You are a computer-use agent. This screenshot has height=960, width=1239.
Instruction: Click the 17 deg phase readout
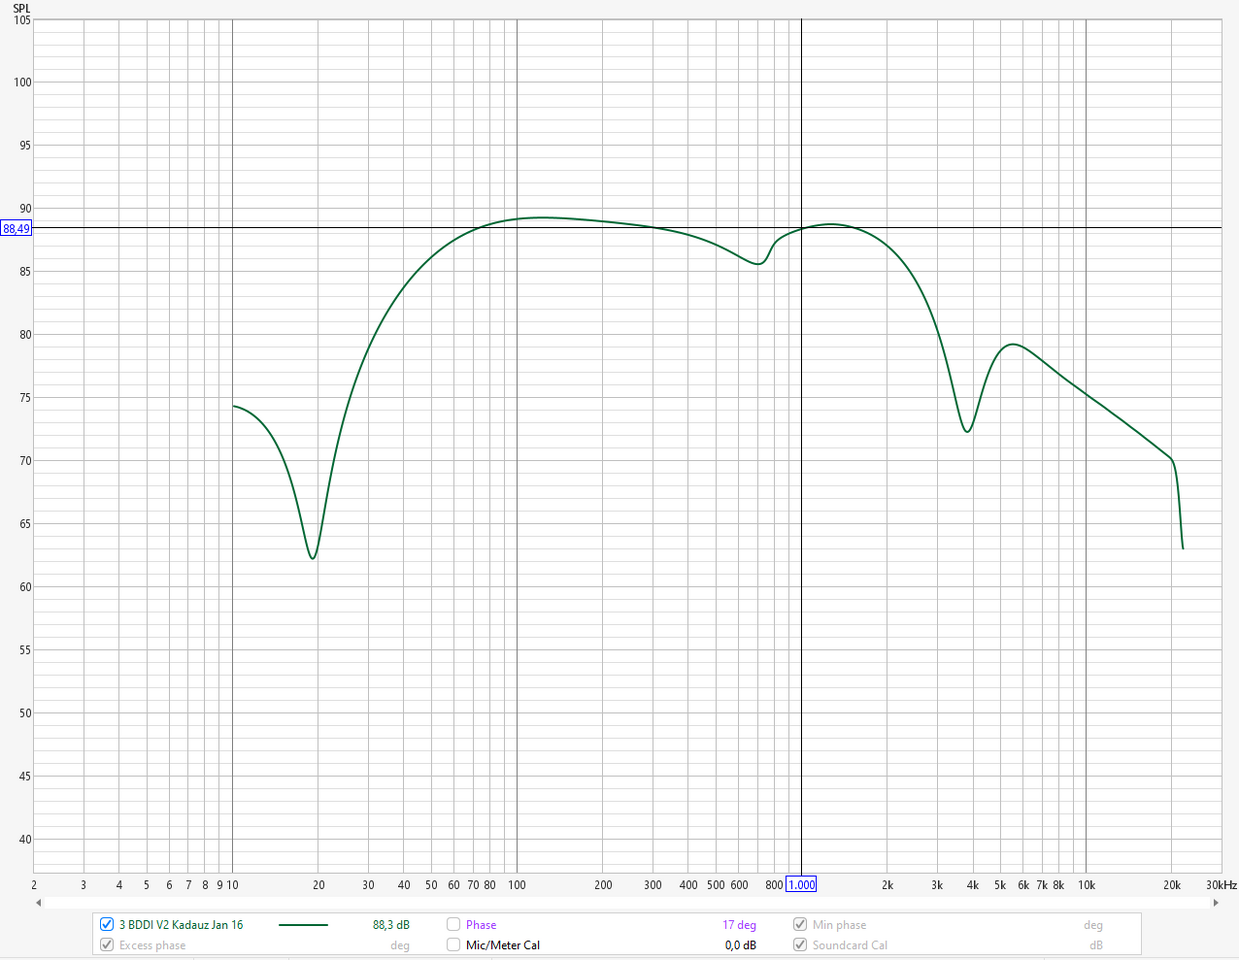739,925
